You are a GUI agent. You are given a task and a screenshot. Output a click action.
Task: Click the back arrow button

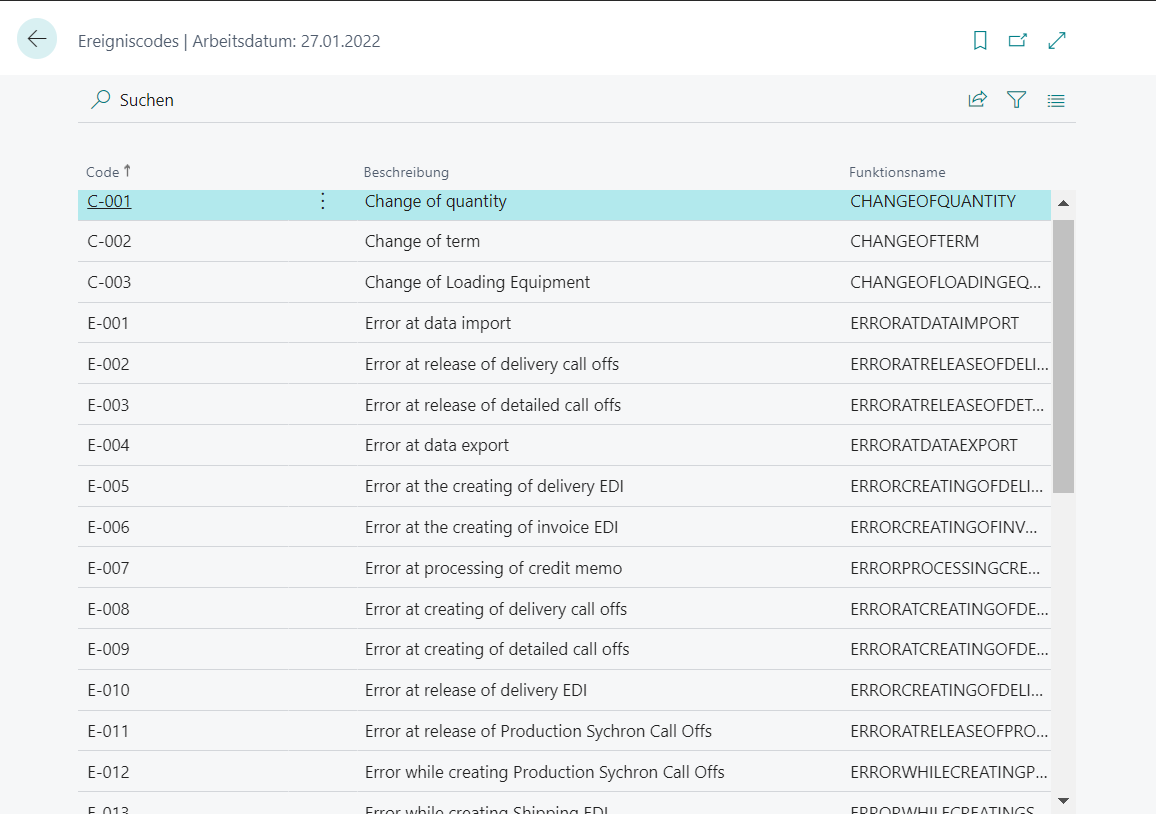(x=37, y=39)
